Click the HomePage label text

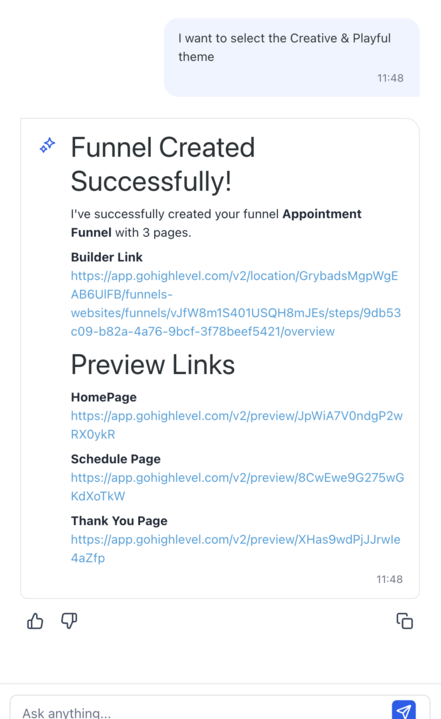pos(104,397)
